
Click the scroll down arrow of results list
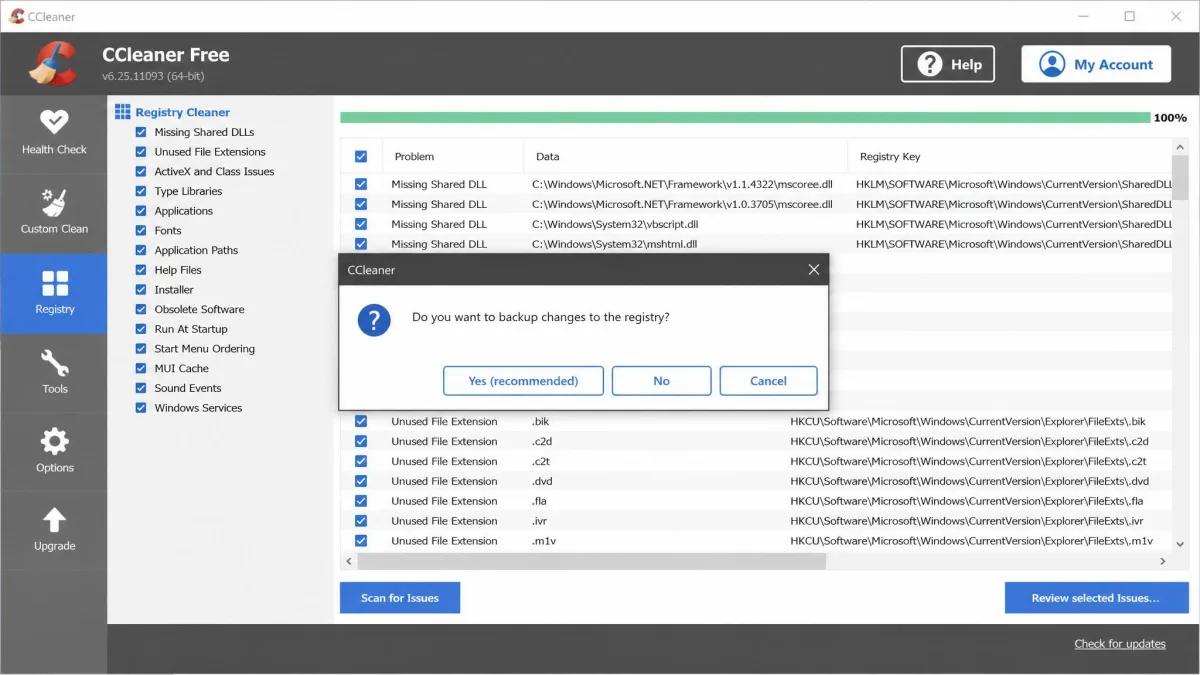pos(1180,544)
